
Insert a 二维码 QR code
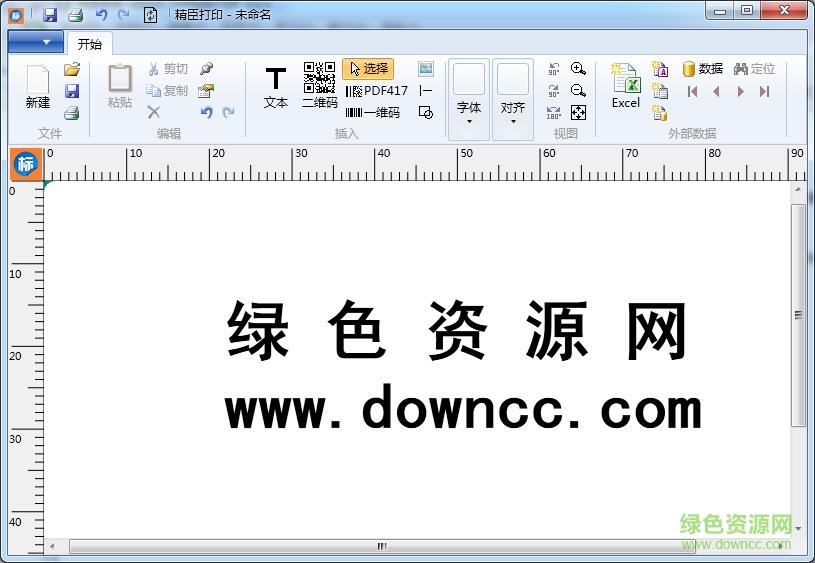320,86
